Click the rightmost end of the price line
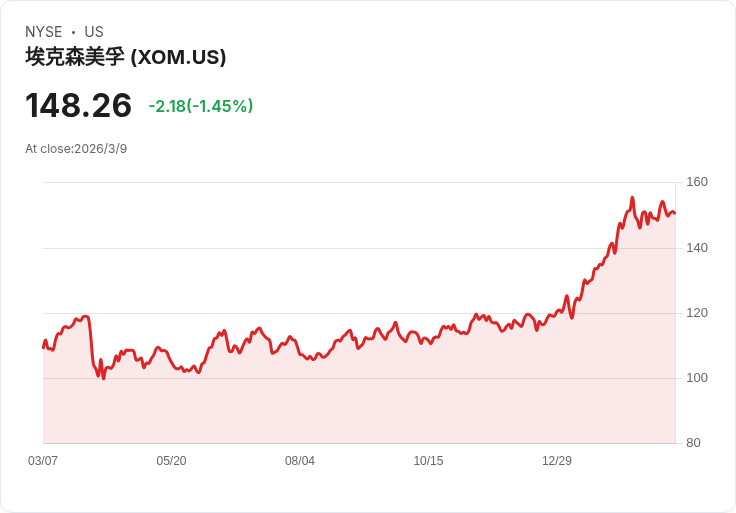 coord(675,213)
